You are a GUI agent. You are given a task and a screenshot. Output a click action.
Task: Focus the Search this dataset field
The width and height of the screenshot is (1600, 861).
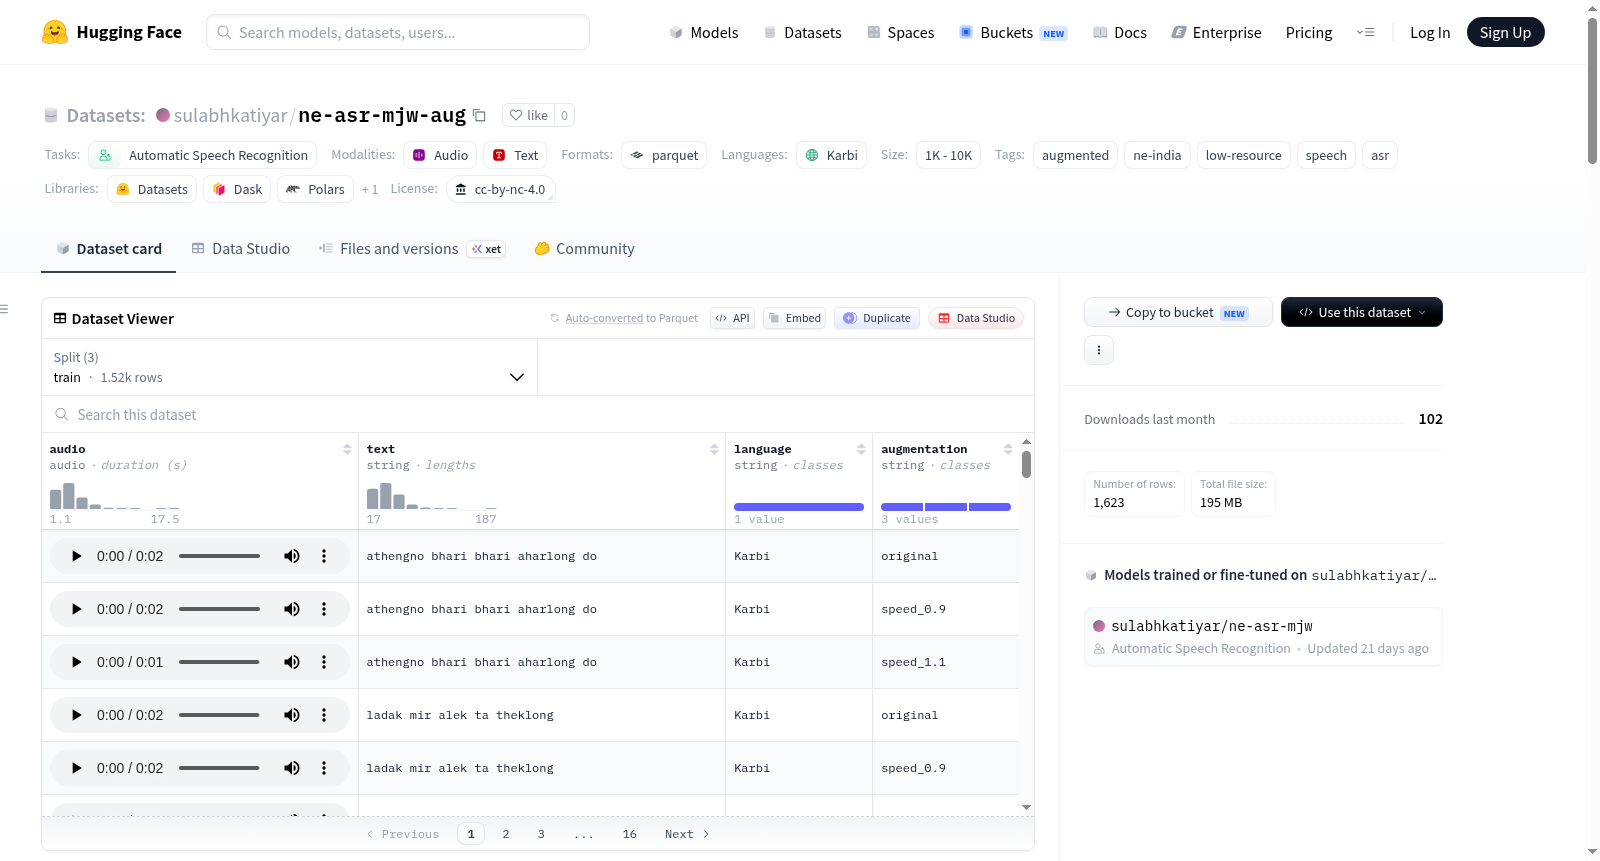pyautogui.click(x=538, y=414)
